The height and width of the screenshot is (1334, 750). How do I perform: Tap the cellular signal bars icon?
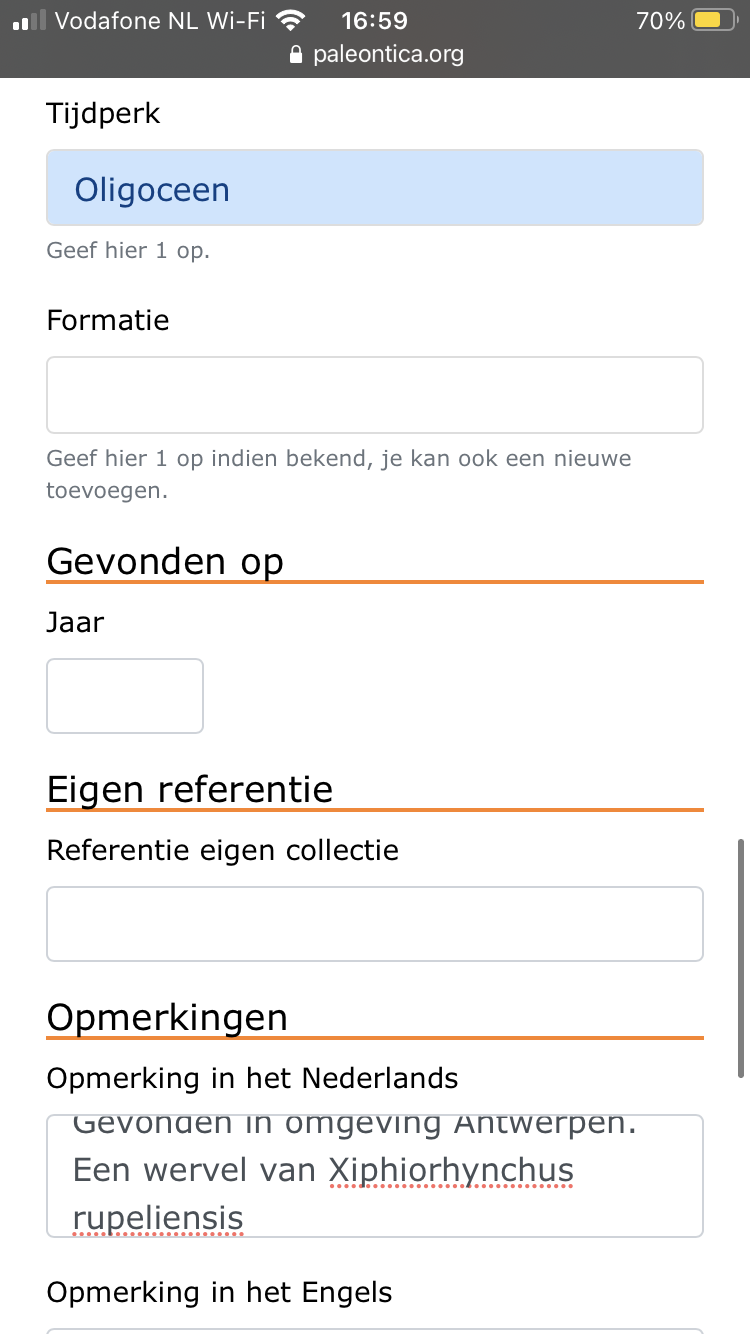[30, 20]
